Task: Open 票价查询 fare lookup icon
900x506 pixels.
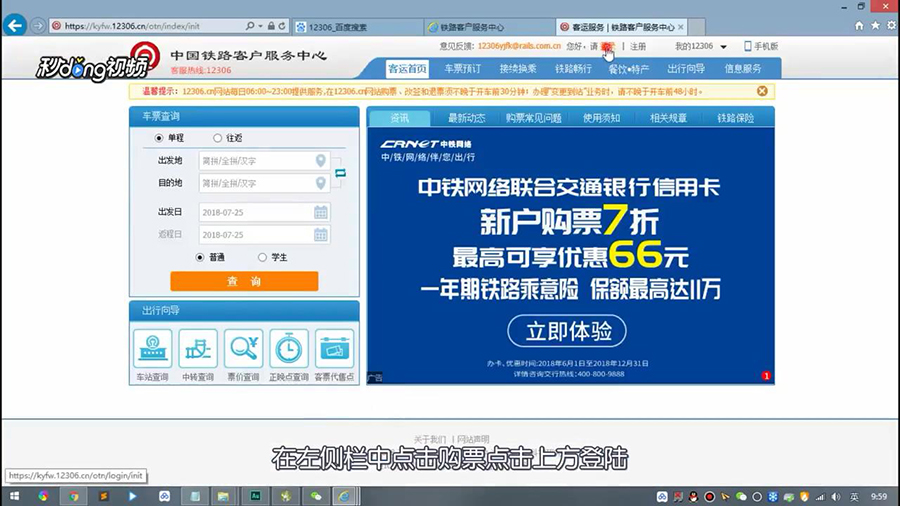Action: pyautogui.click(x=243, y=348)
